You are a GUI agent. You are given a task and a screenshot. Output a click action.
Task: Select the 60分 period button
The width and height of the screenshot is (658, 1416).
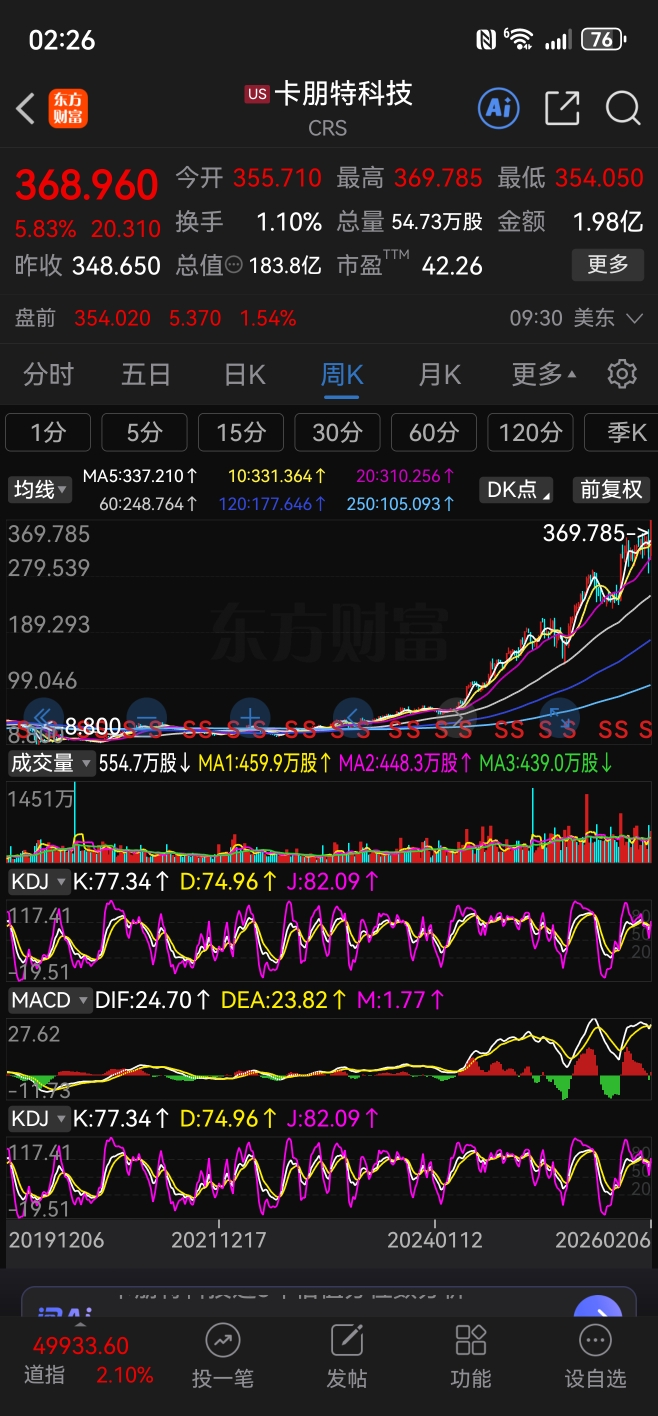point(434,432)
